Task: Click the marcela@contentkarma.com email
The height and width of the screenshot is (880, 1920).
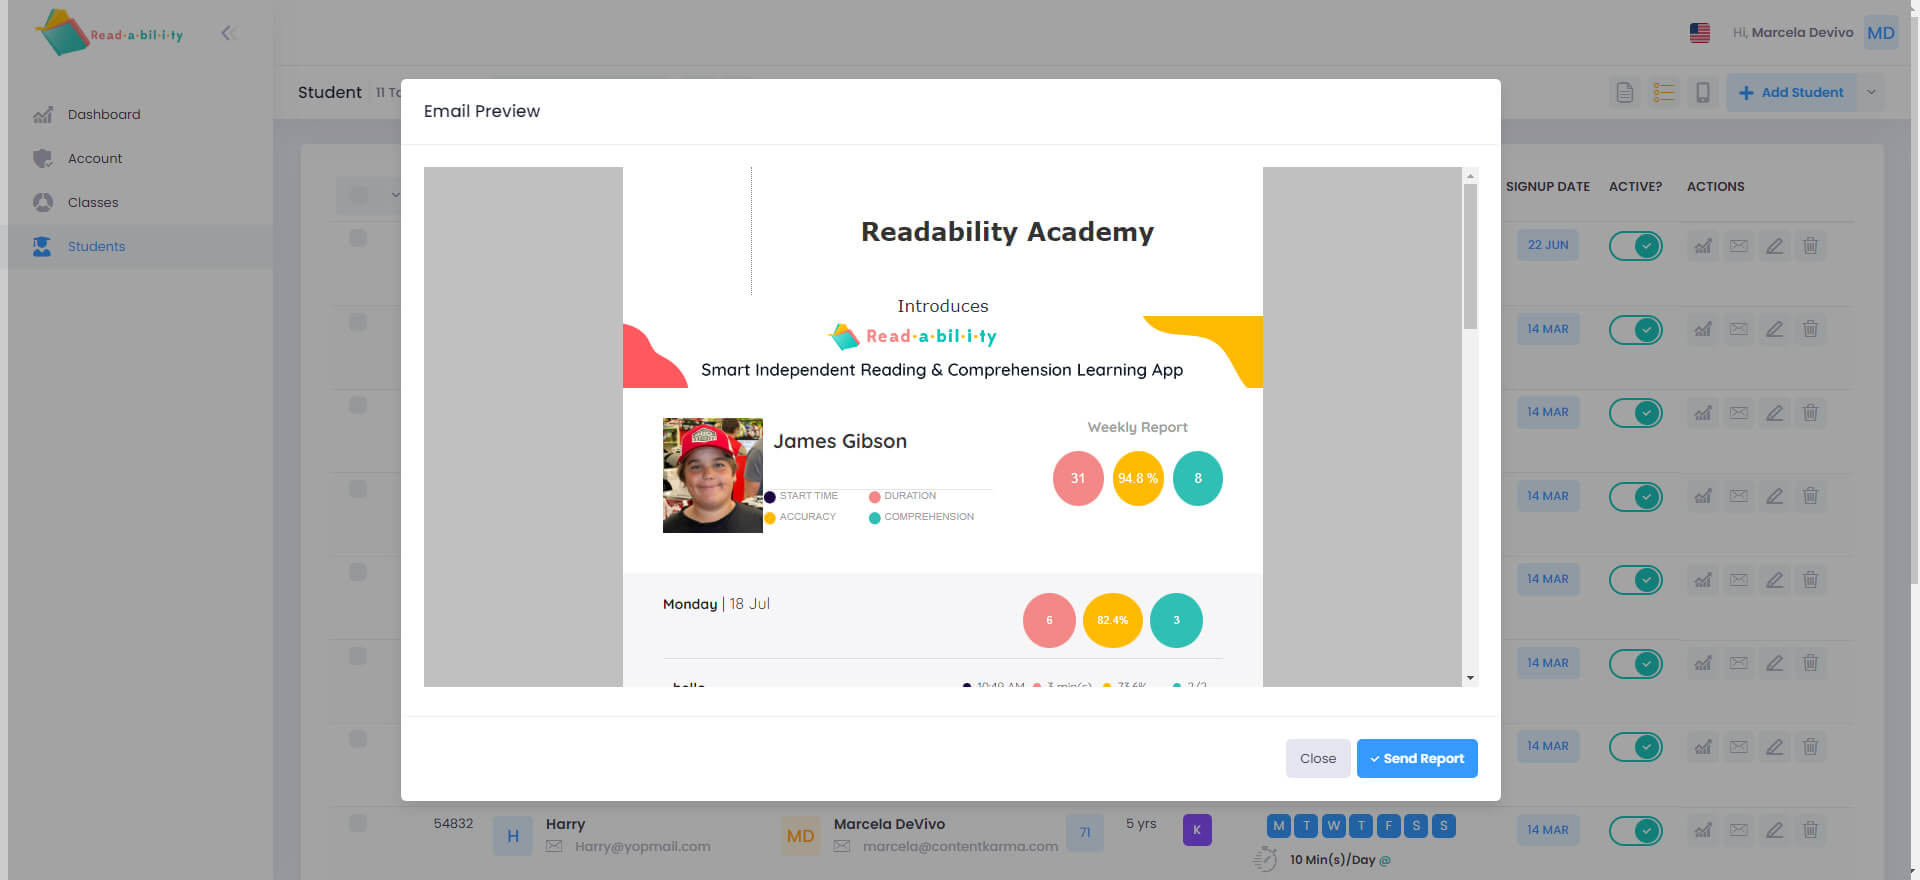Action: click(960, 846)
